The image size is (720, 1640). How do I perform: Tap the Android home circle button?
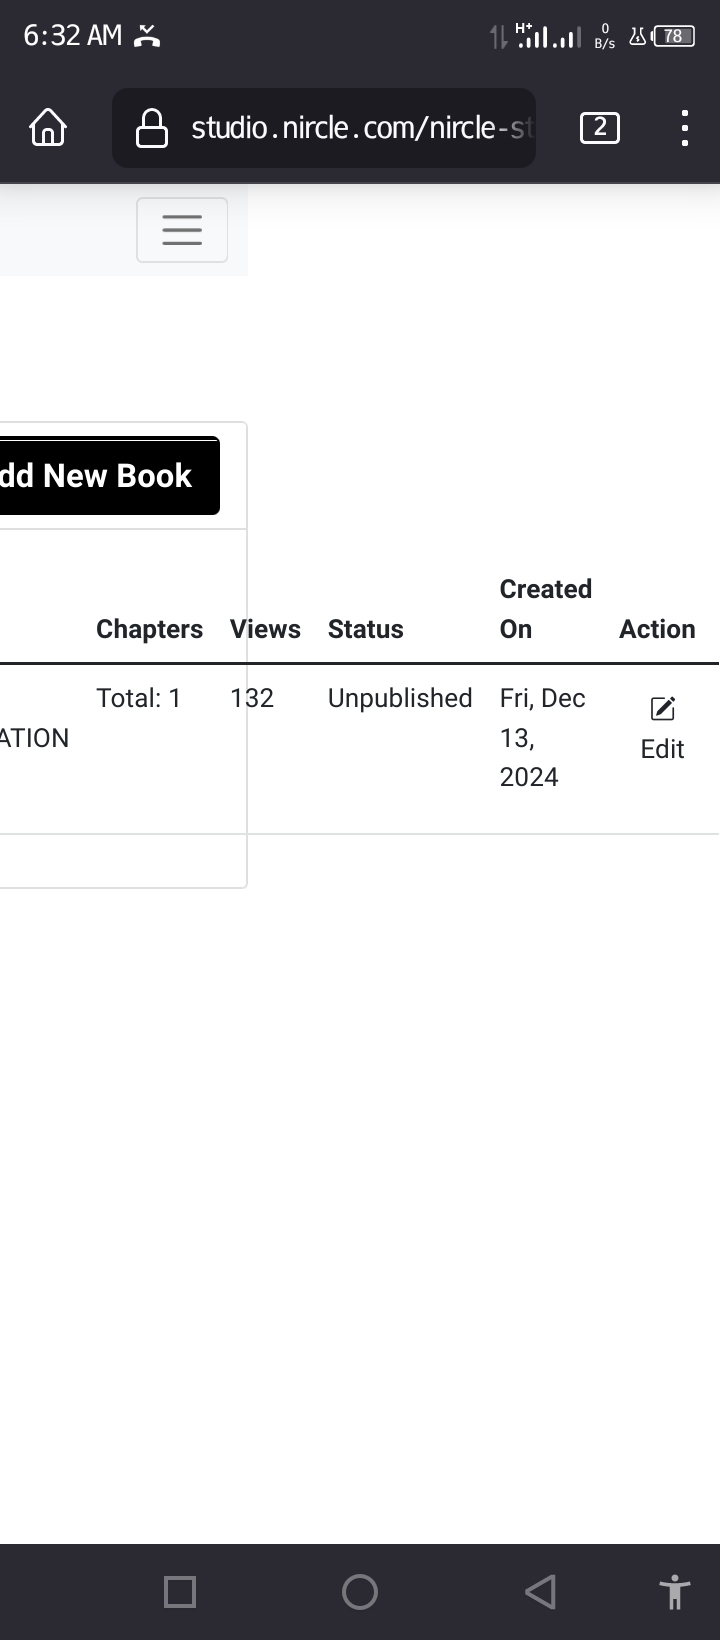(x=360, y=1591)
